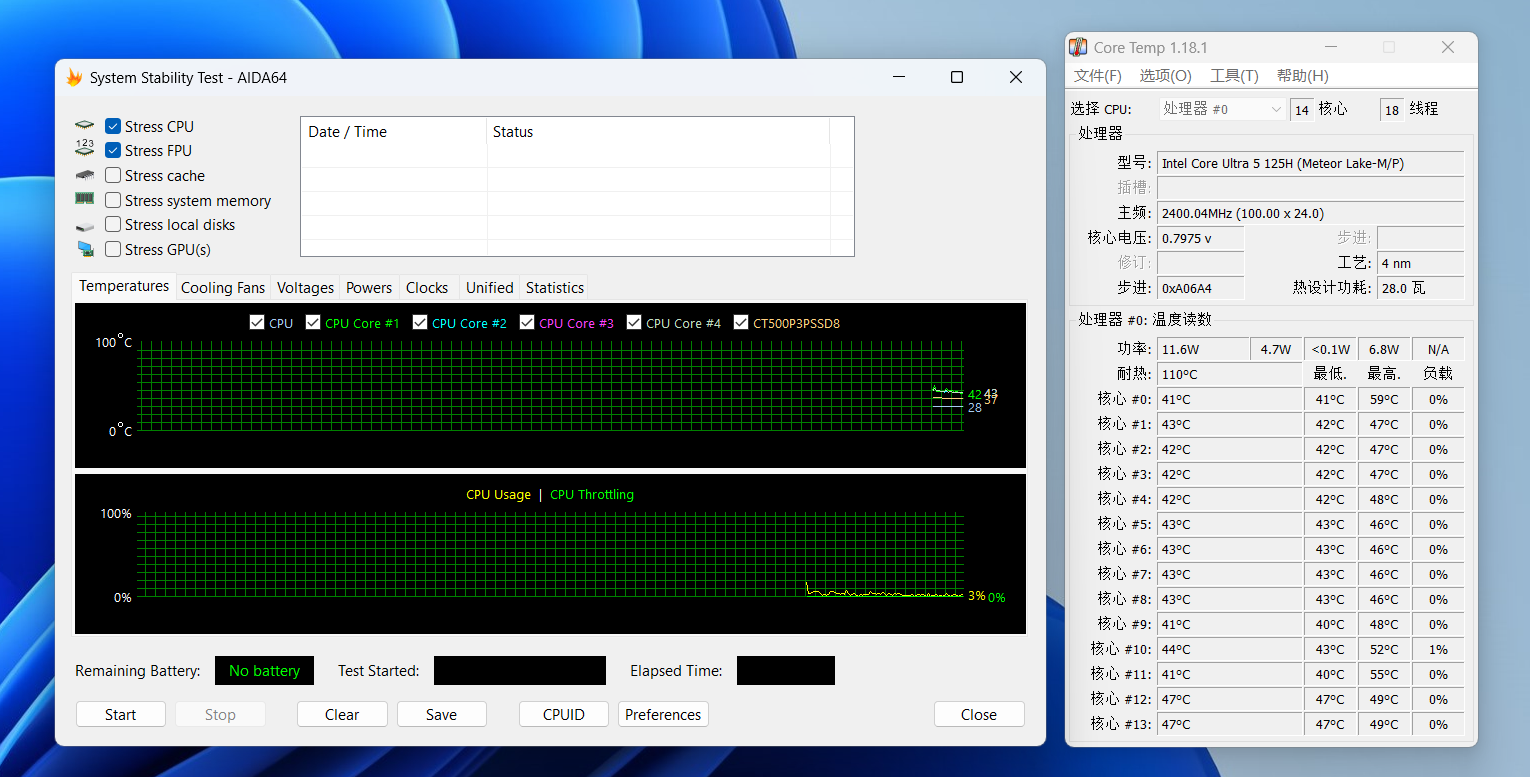This screenshot has width=1530, height=777.
Task: Click the Start button to begin stress test
Action: pyautogui.click(x=121, y=714)
